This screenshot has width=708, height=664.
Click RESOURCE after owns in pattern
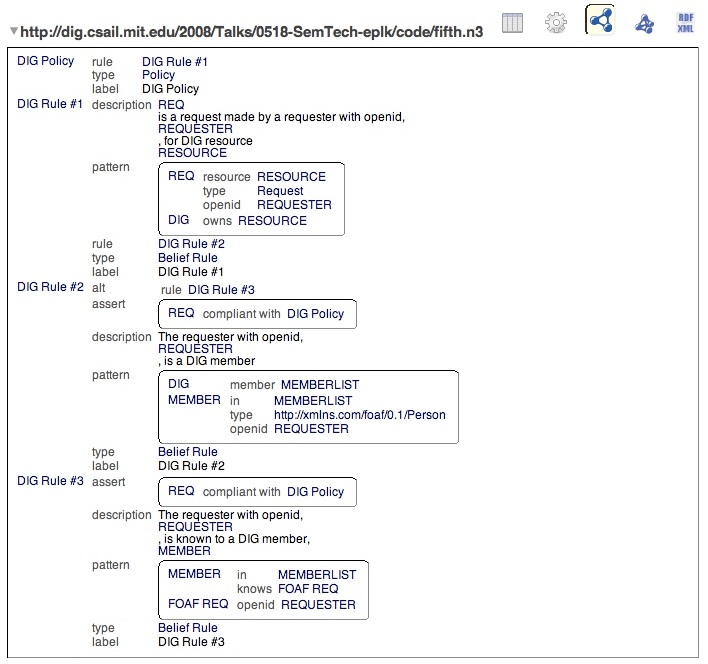pos(272,221)
